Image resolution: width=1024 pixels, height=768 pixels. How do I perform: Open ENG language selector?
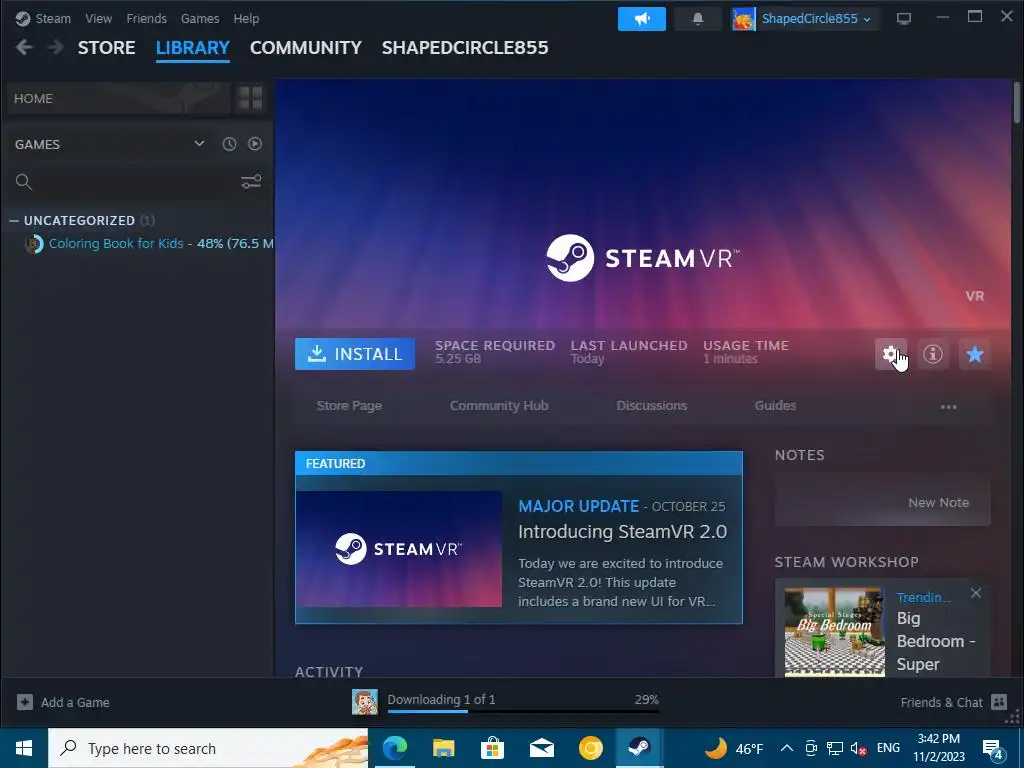pyautogui.click(x=888, y=748)
